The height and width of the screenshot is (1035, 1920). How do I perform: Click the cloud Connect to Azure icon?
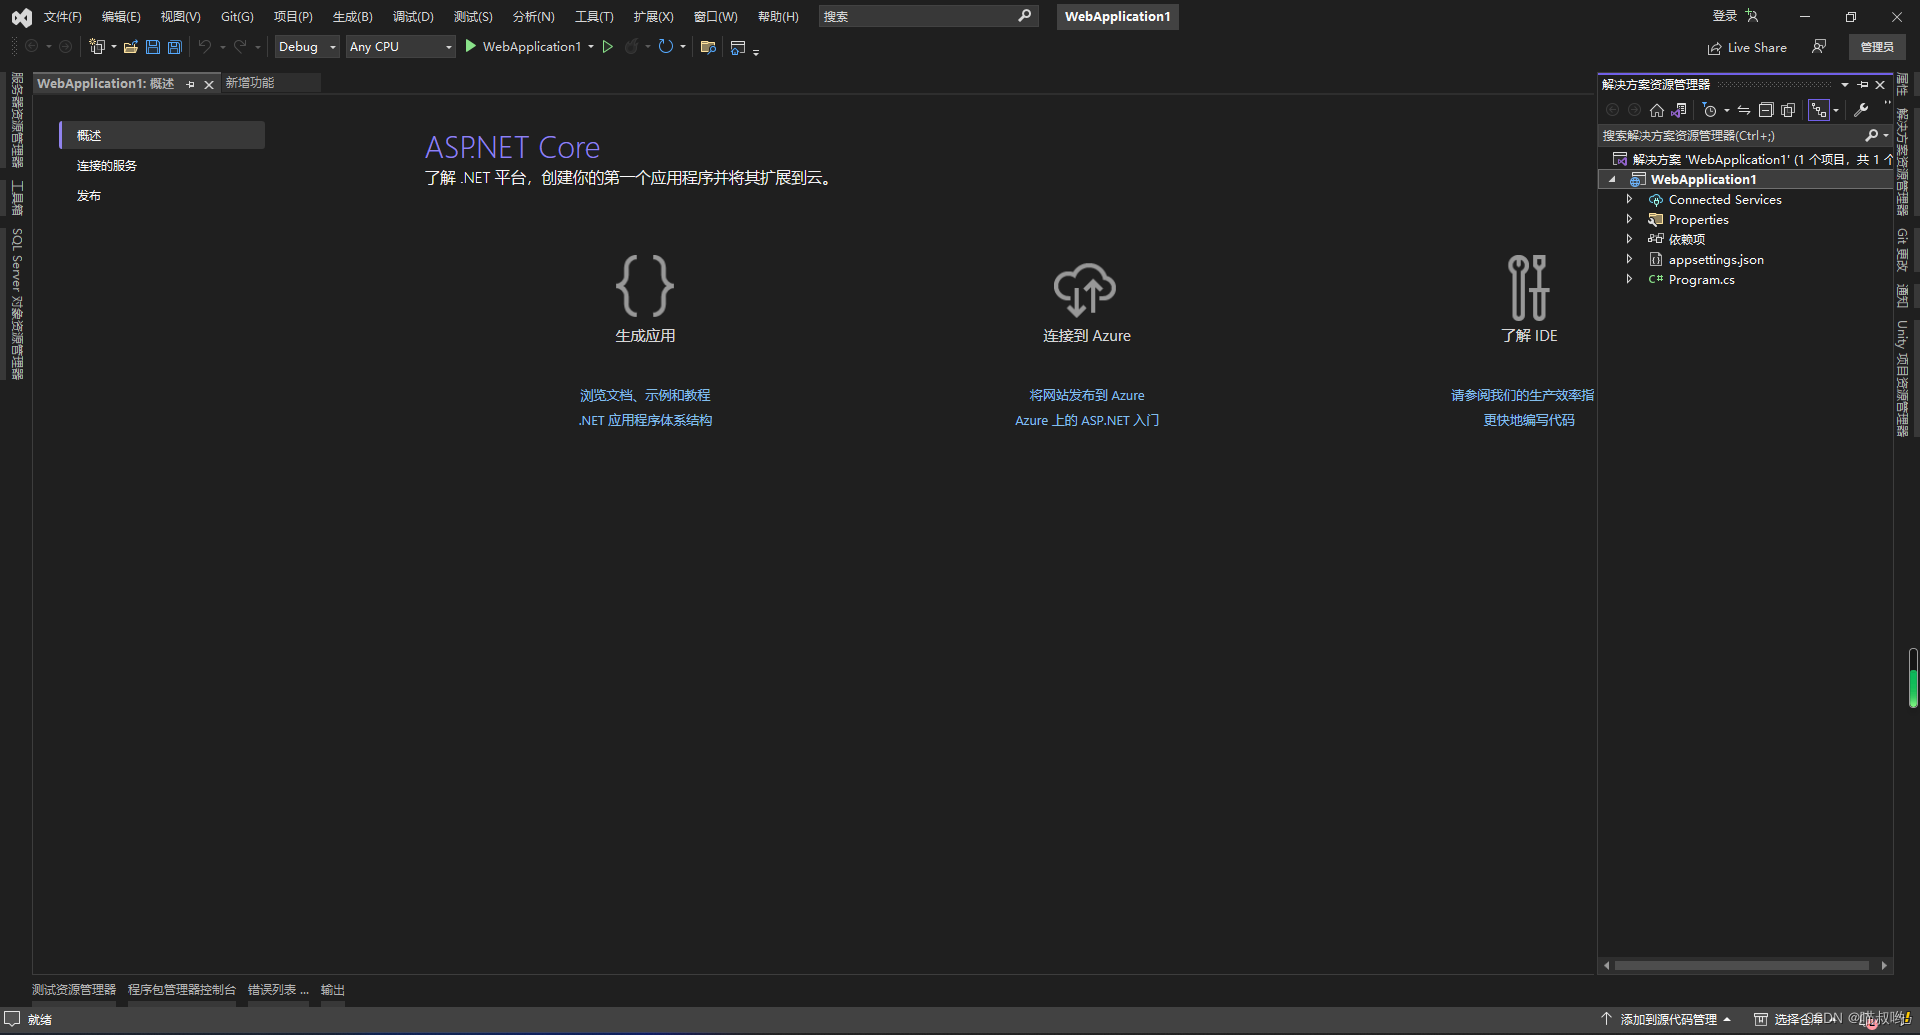(1085, 290)
